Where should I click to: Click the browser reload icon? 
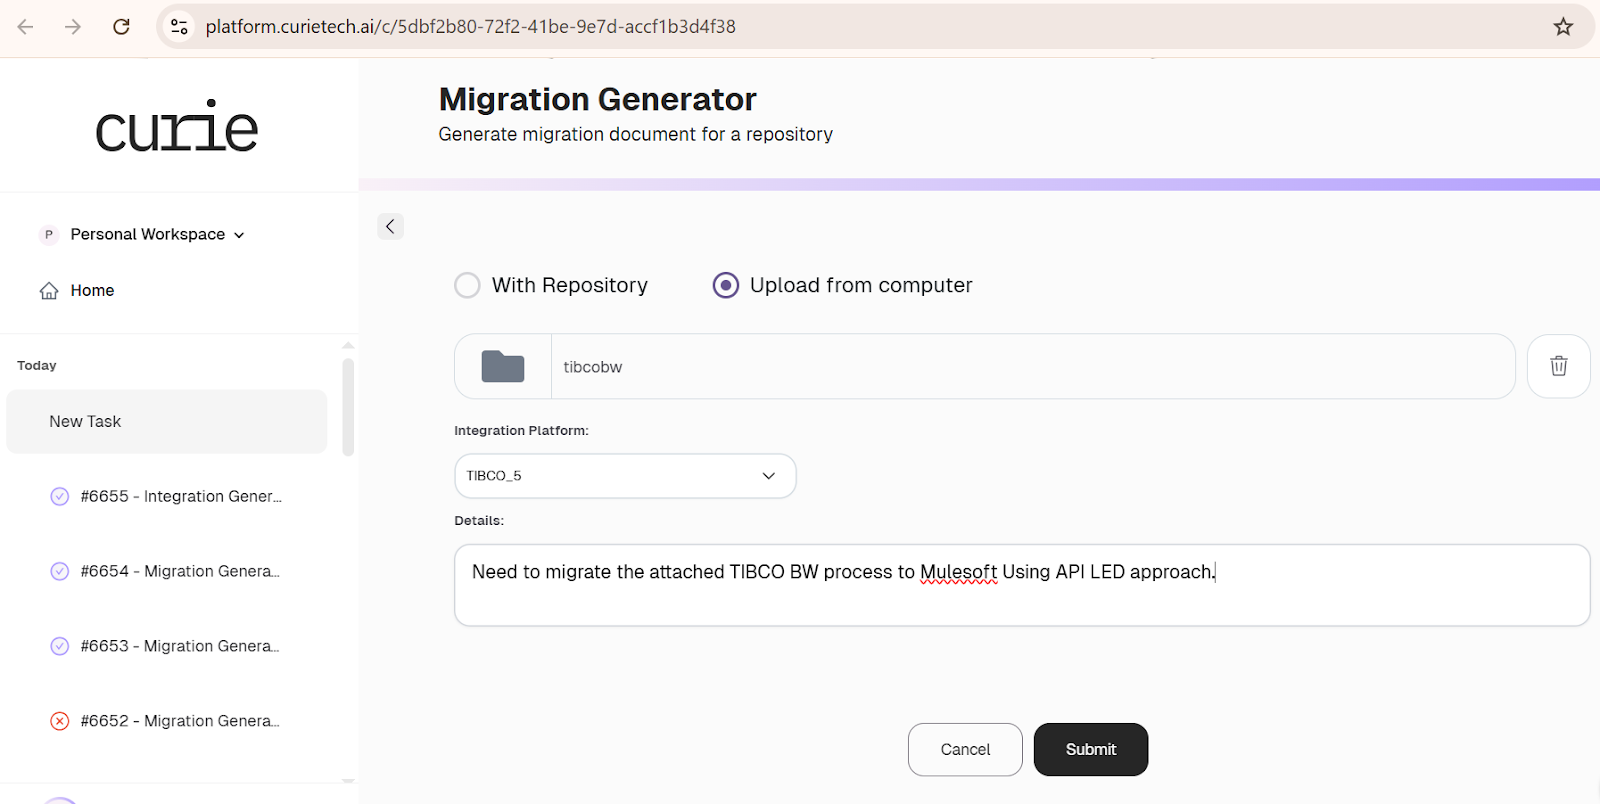pyautogui.click(x=121, y=27)
